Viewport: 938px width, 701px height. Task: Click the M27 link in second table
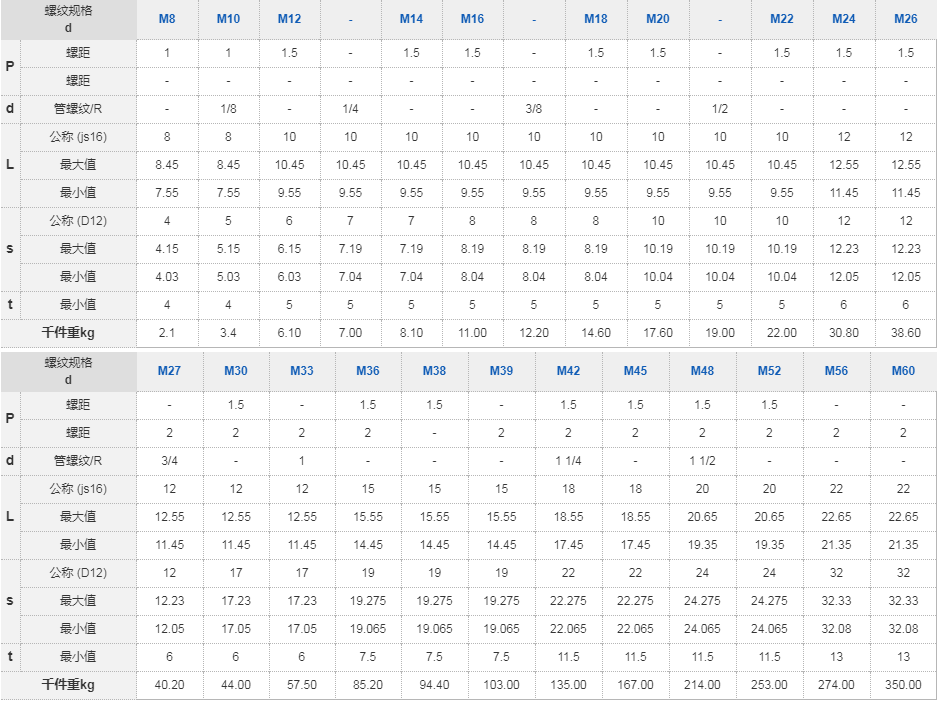click(x=169, y=371)
